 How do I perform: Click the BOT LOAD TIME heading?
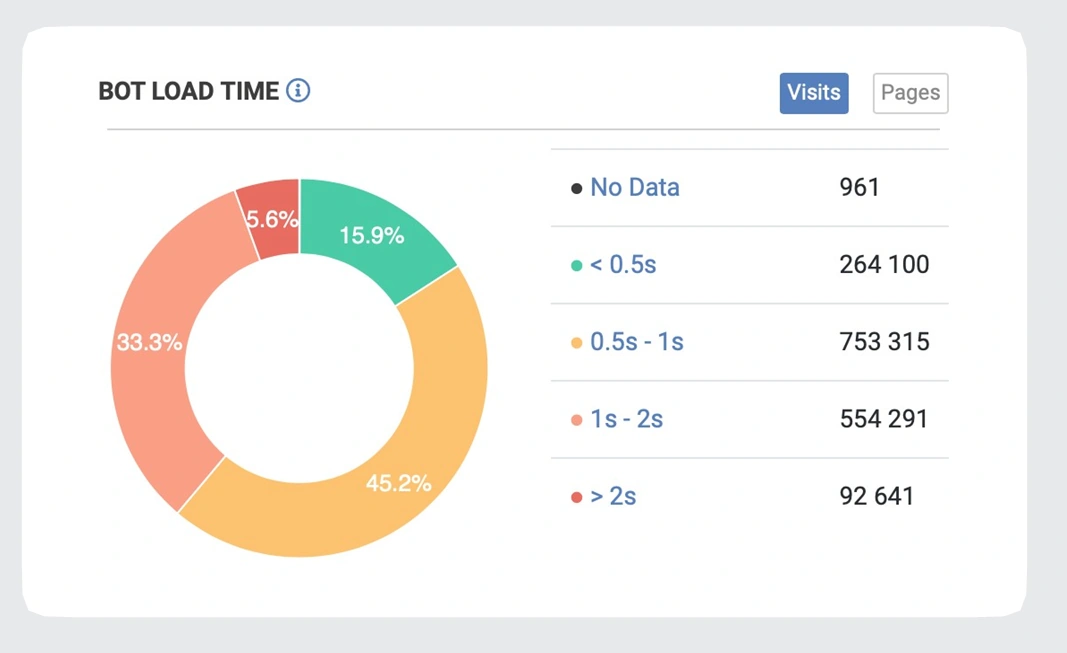pos(188,91)
